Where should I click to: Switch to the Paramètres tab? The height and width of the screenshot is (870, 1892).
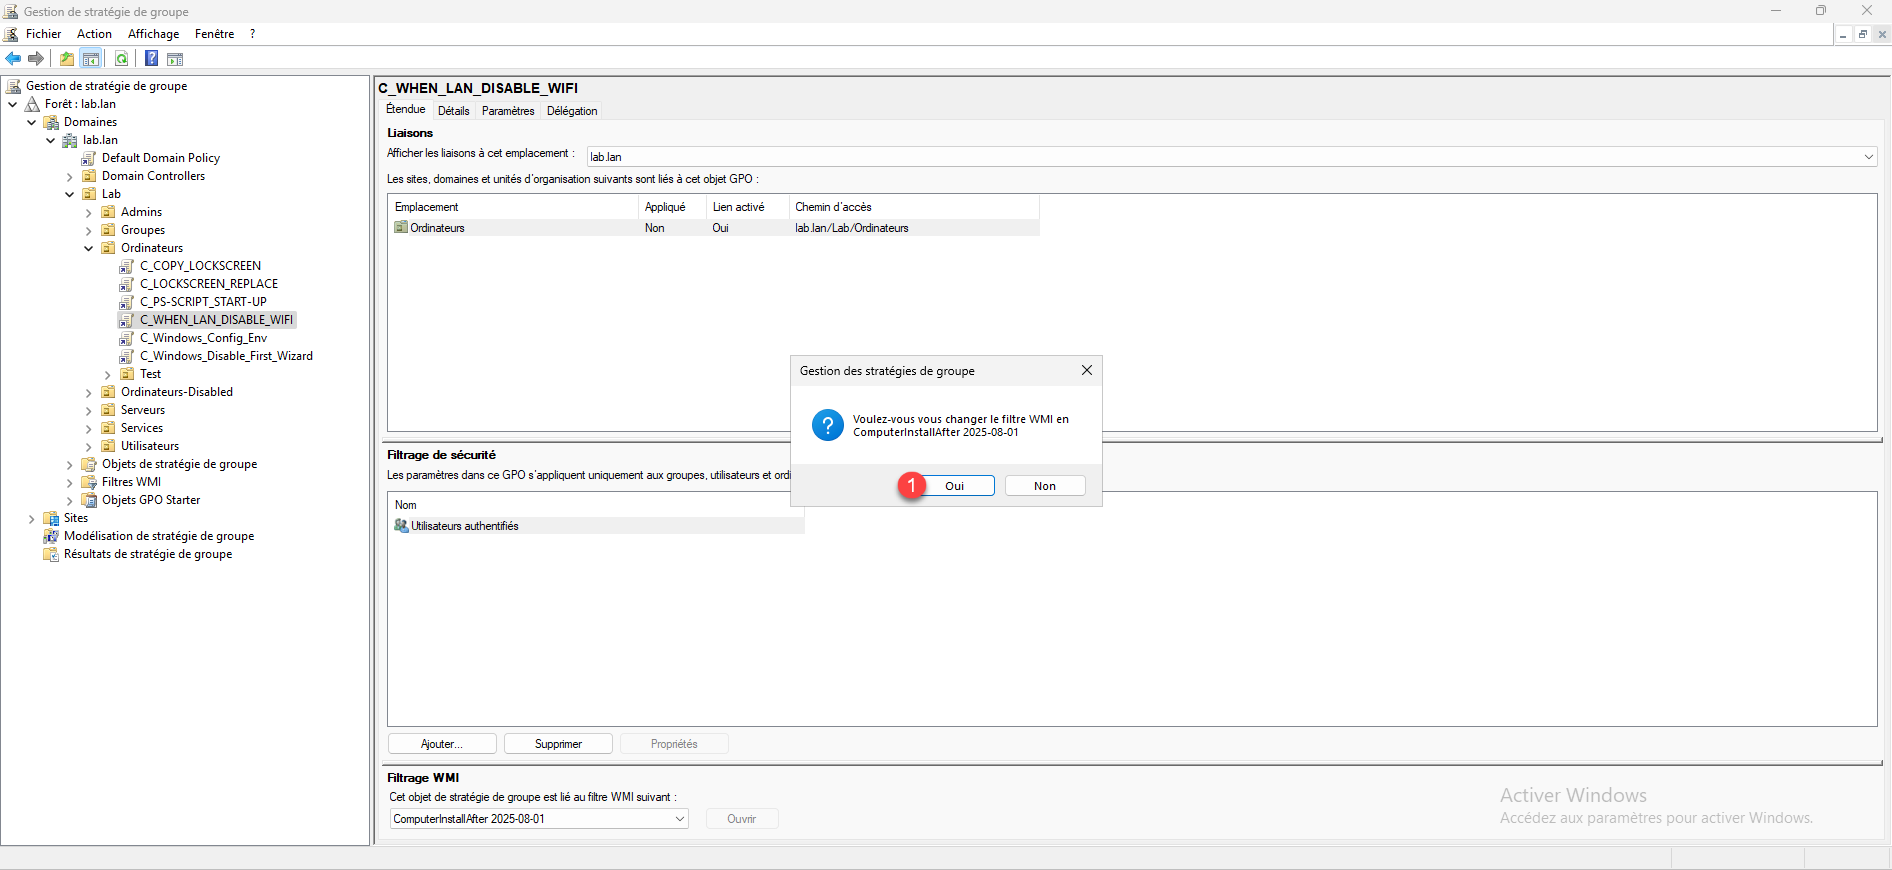click(x=508, y=111)
